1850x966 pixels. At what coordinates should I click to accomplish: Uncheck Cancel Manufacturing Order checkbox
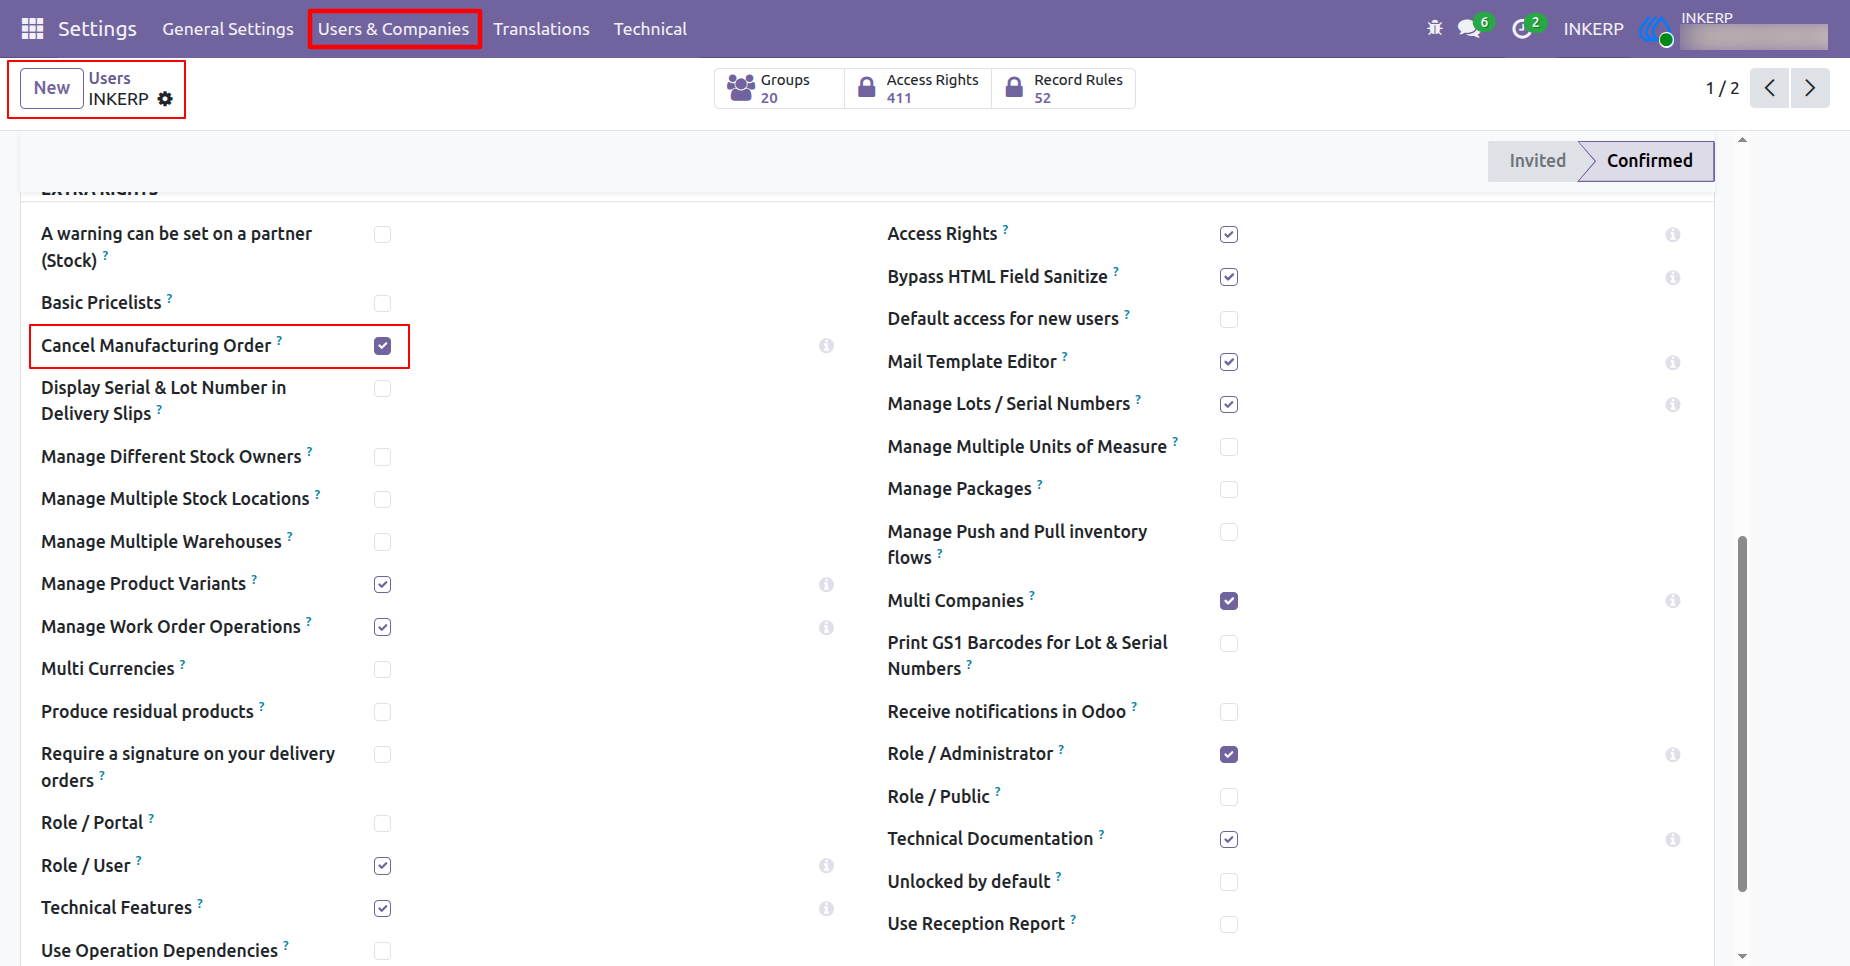click(382, 346)
